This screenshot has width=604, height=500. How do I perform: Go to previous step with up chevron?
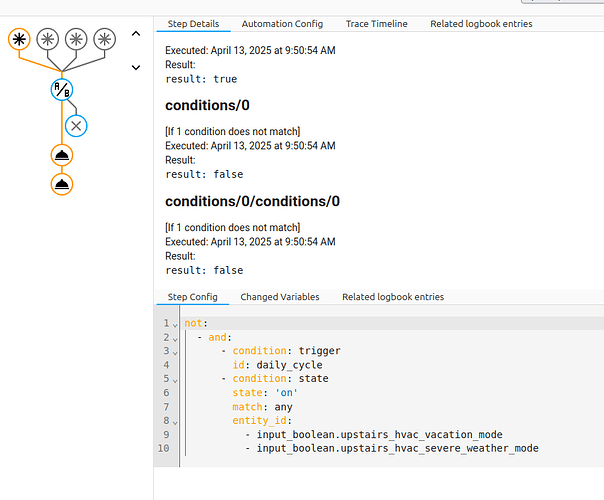click(x=136, y=35)
